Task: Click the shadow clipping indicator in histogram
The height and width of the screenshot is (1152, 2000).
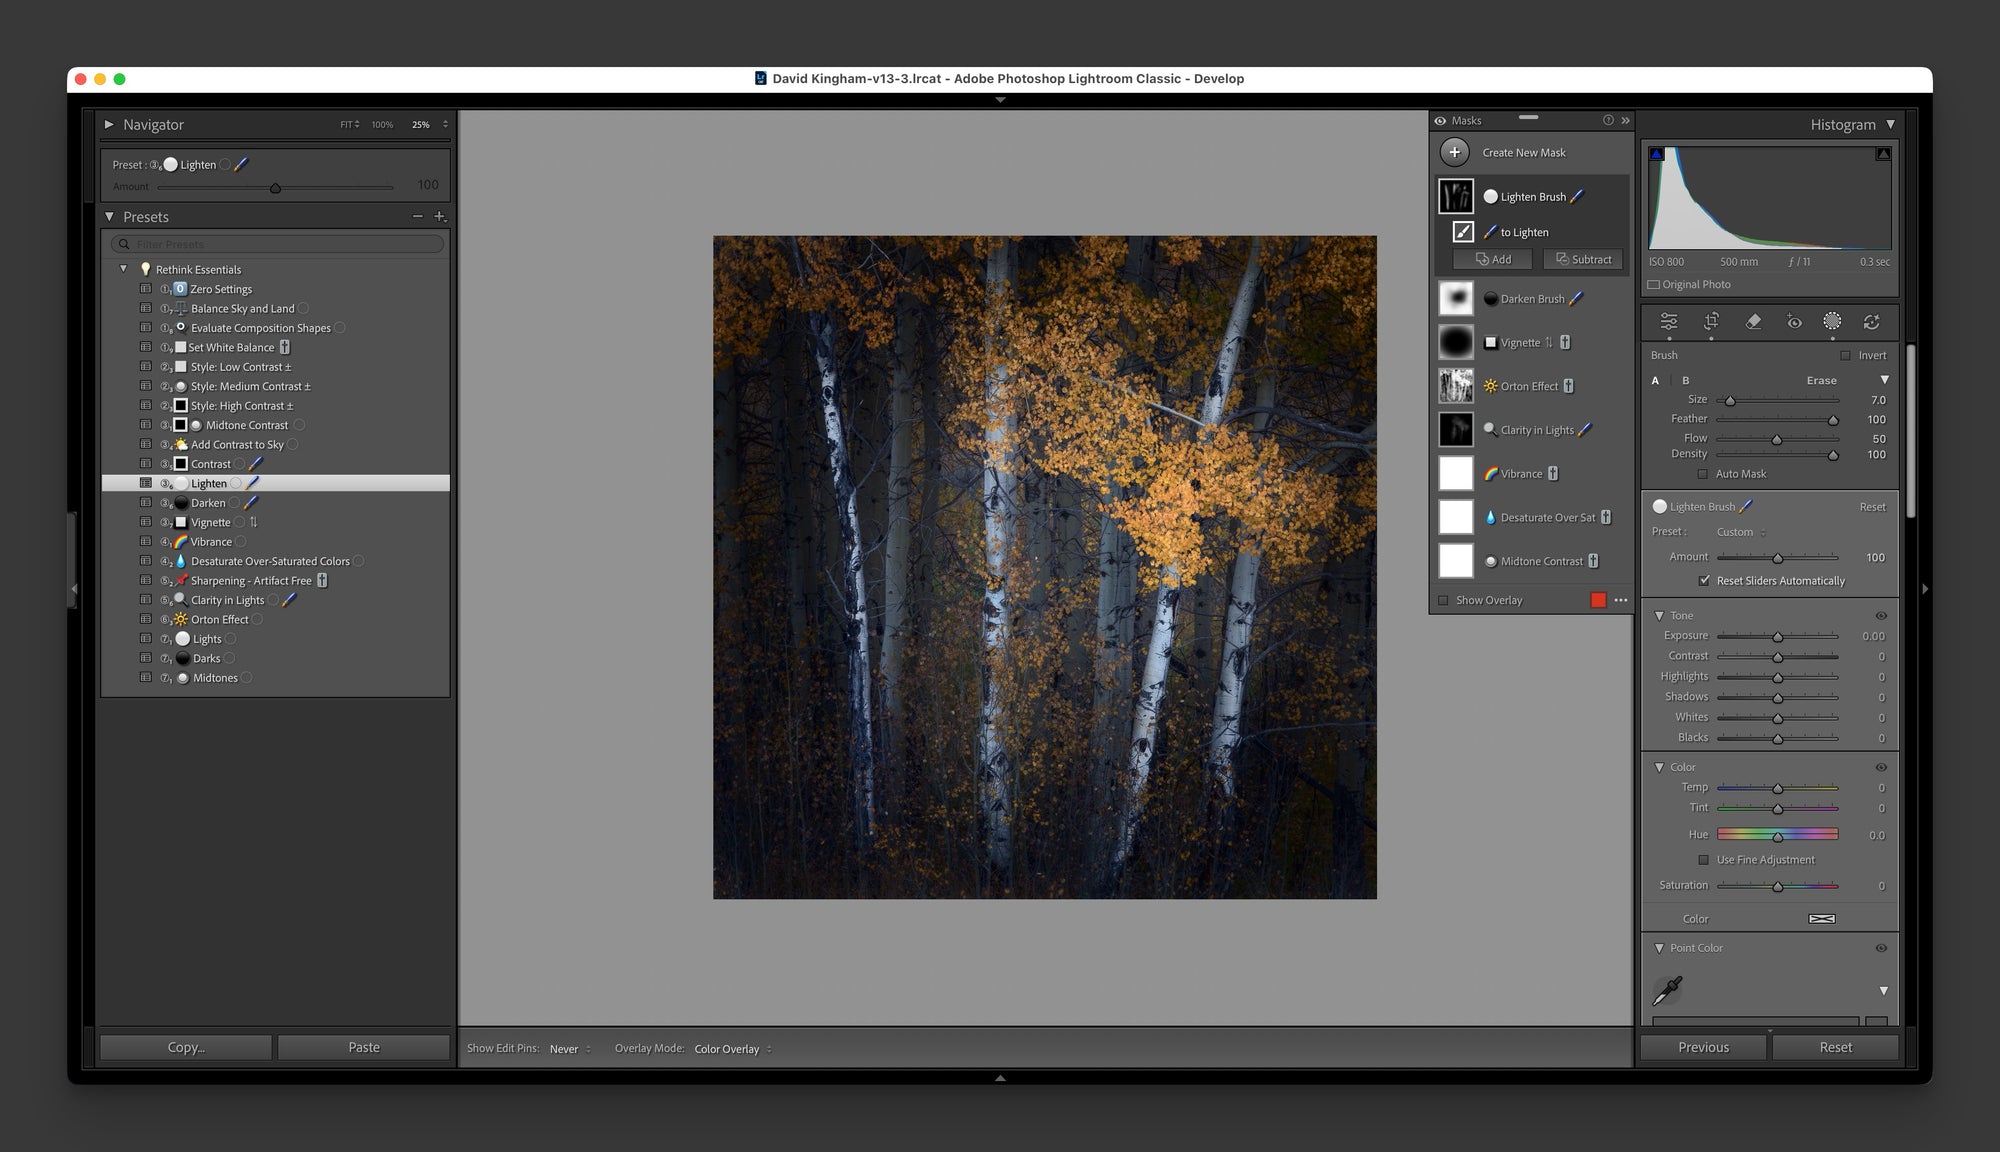Action: 1656,154
